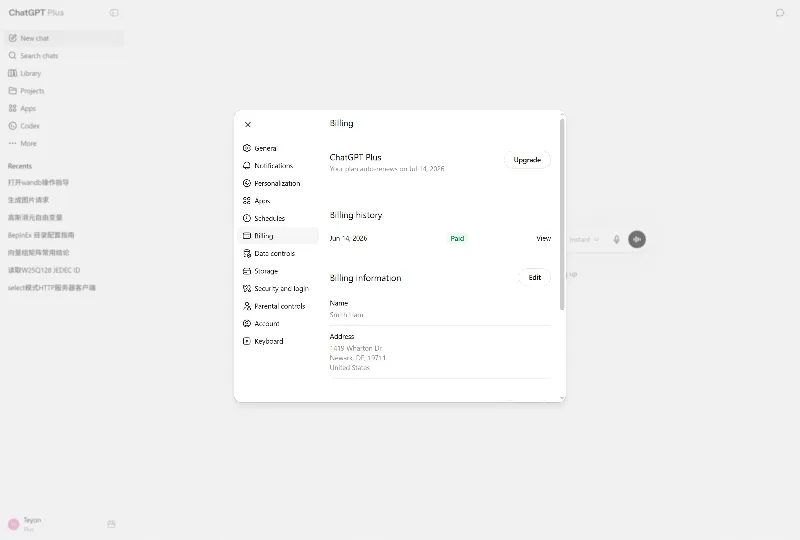The height and width of the screenshot is (540, 800).
Task: Click the storage drive icon in settings
Action: coord(247,271)
